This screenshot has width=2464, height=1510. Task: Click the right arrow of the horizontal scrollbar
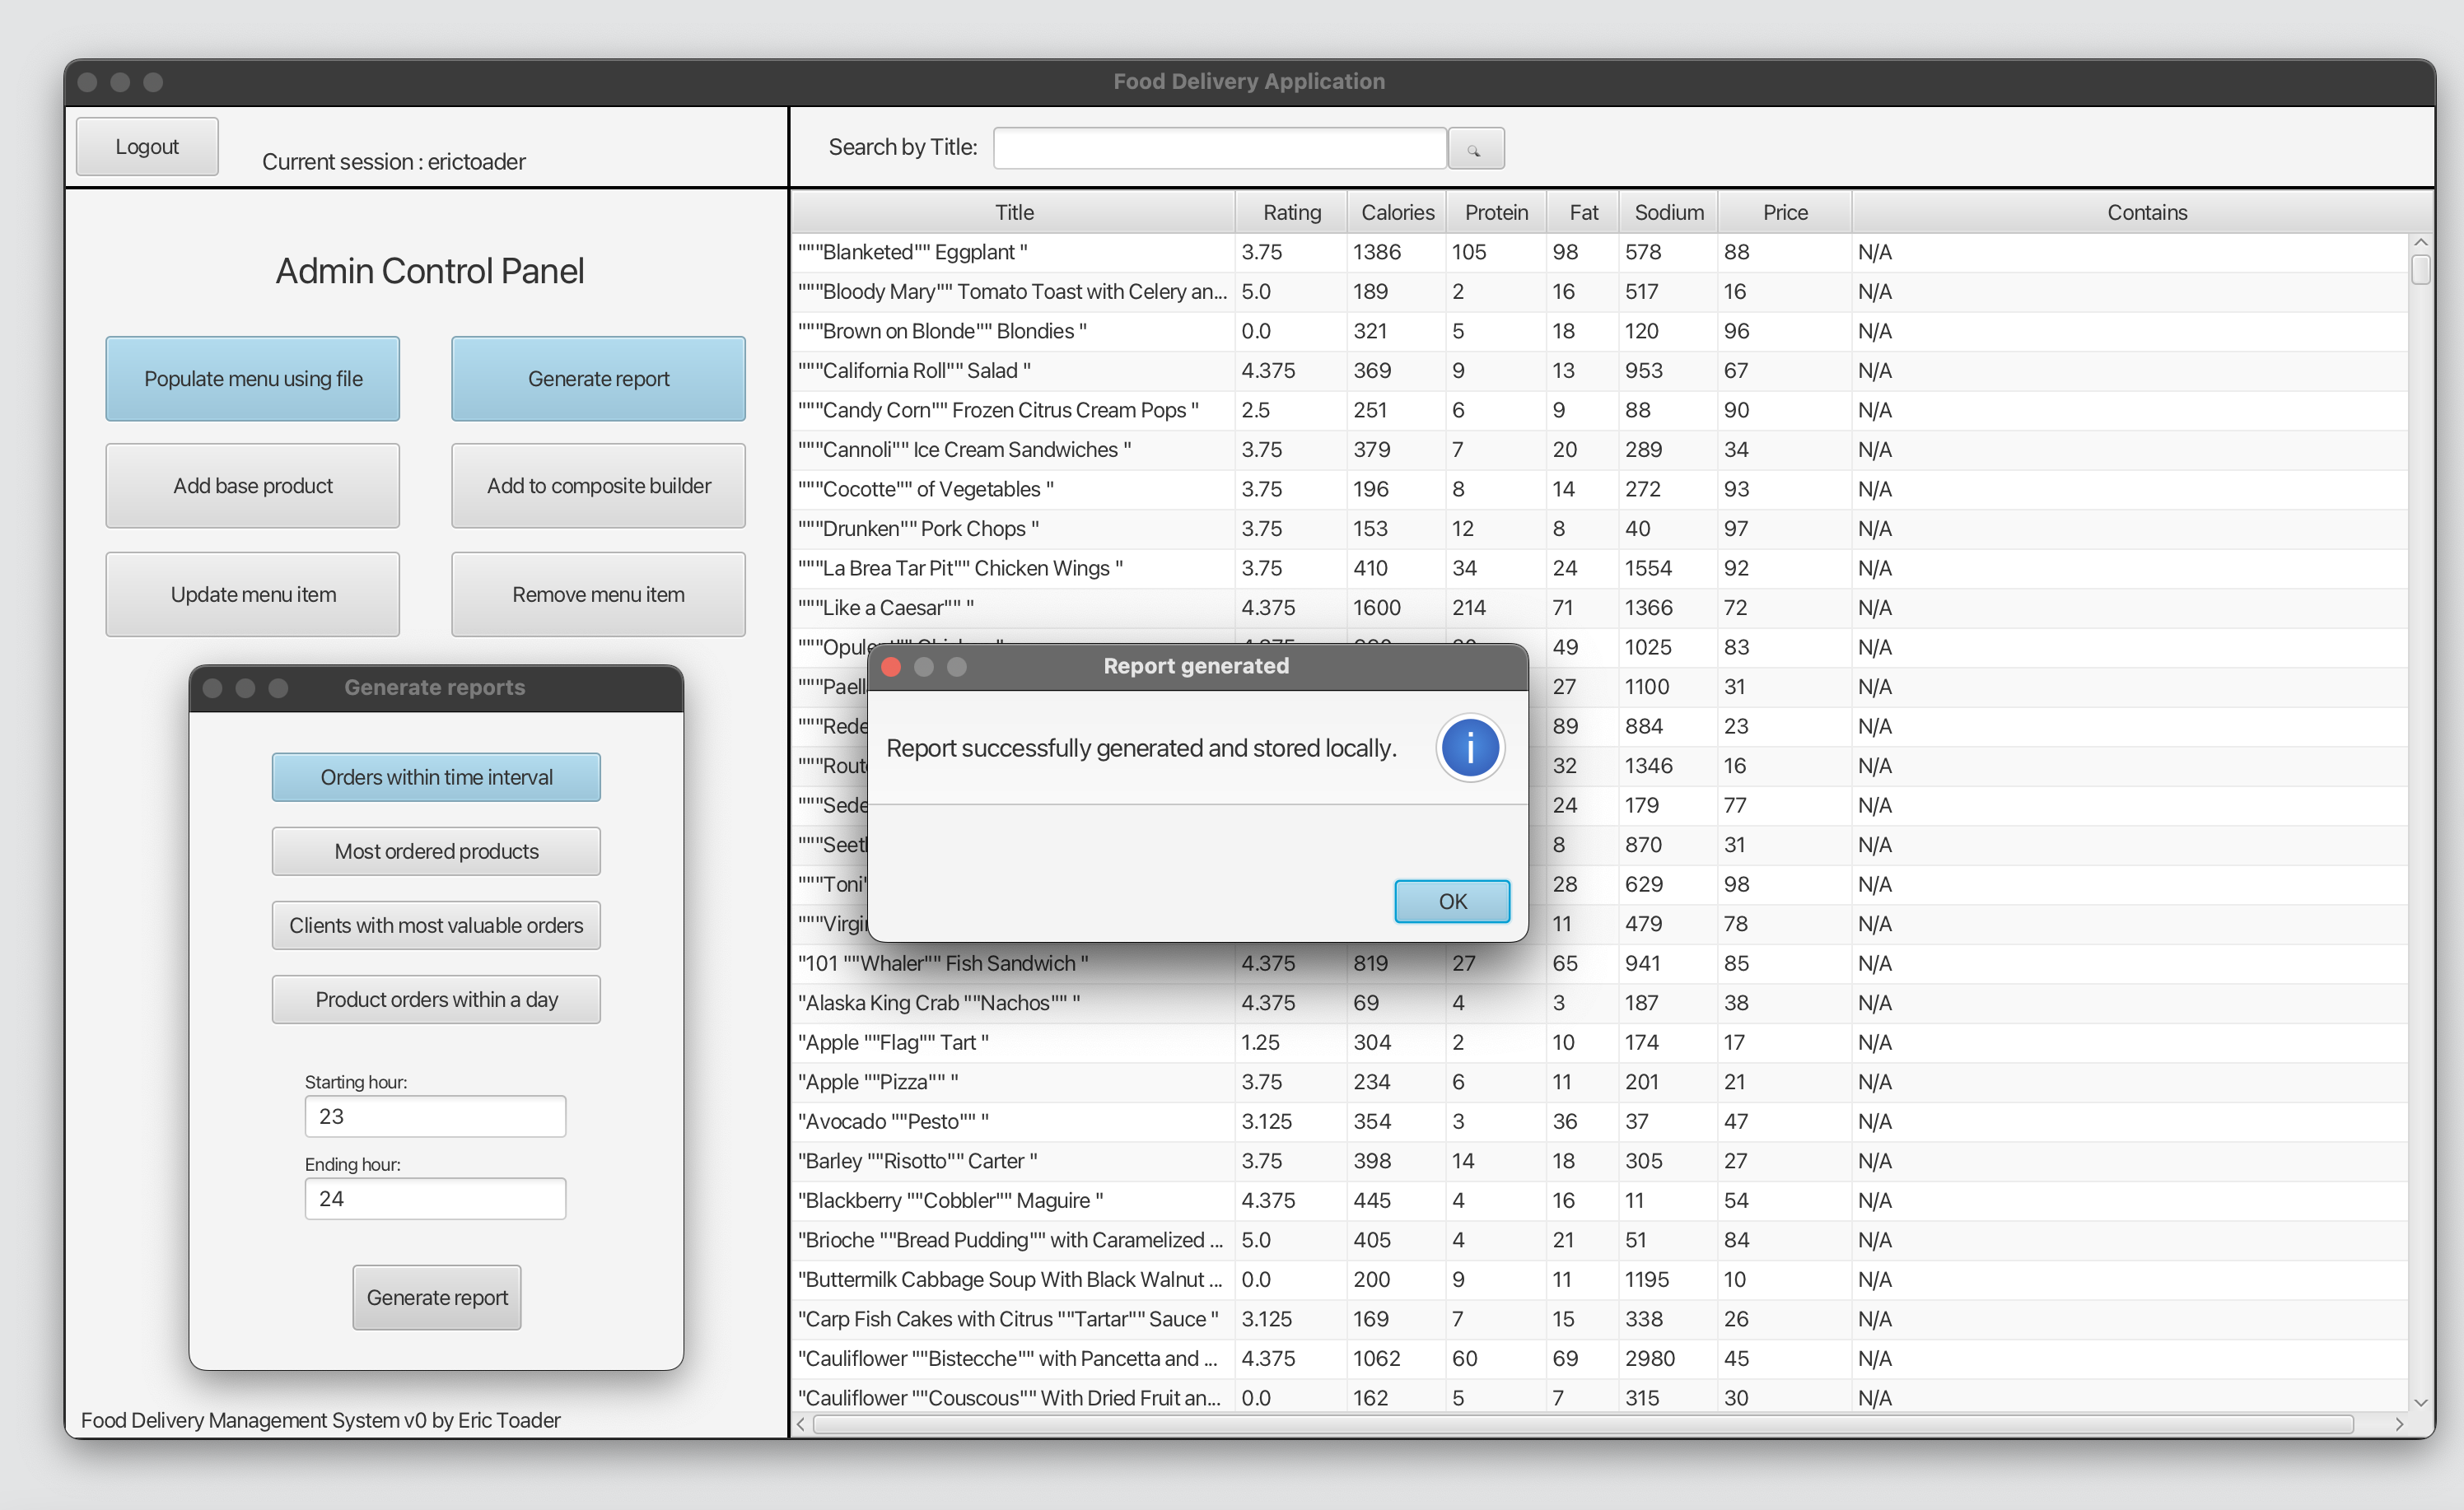click(2398, 1424)
